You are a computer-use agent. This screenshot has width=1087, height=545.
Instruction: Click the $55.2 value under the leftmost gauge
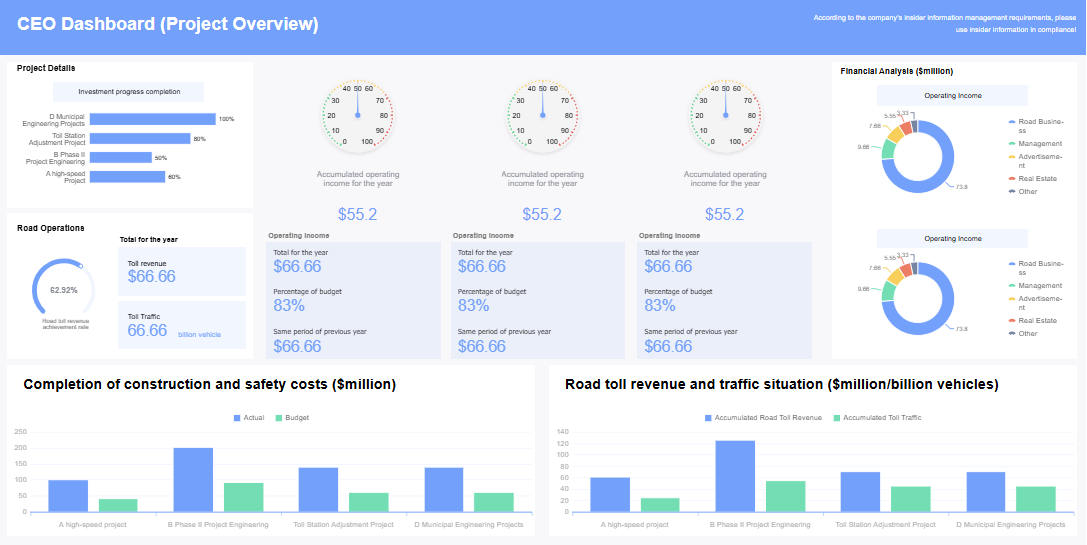[358, 214]
